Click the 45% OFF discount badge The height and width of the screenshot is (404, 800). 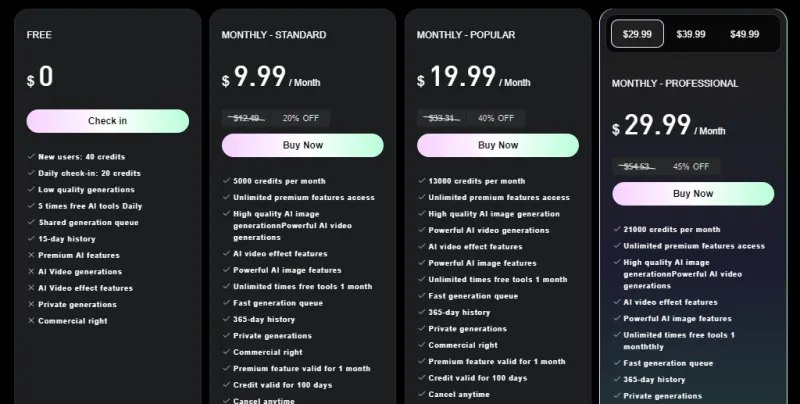coord(691,166)
